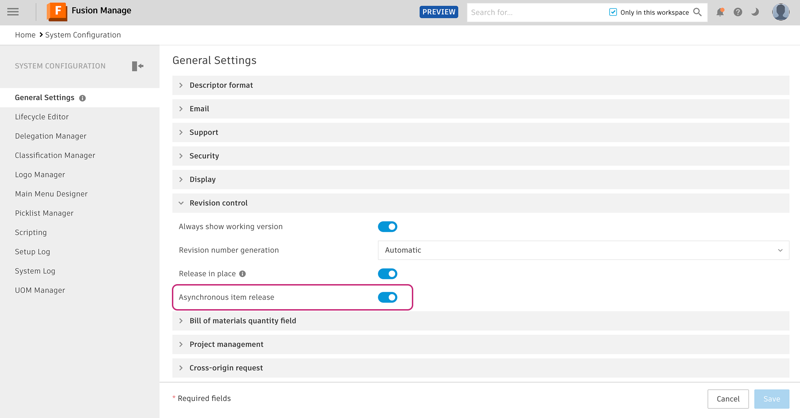Expand the Descriptor format section

pos(481,85)
